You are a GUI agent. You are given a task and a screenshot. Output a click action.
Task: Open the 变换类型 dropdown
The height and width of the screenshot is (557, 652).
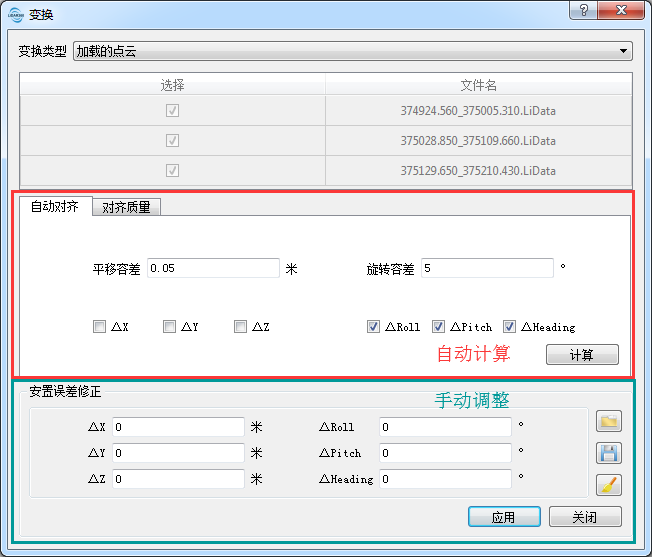[353, 51]
